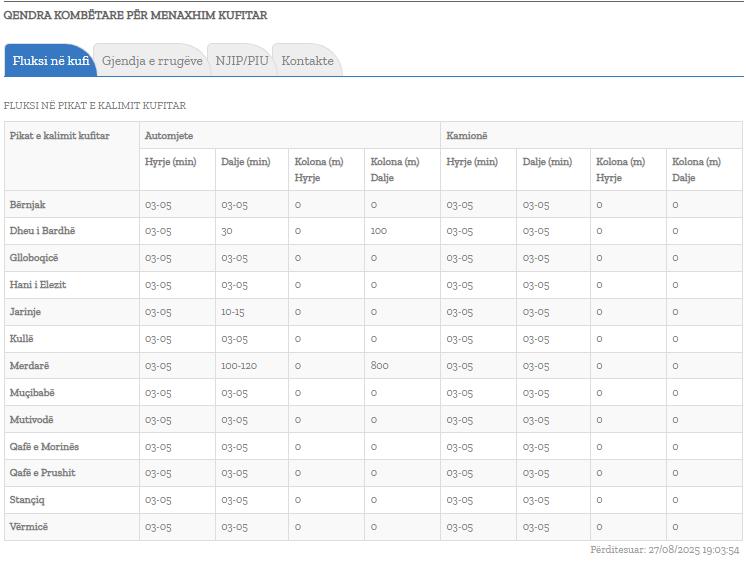746x575 pixels.
Task: Select the Qafë e Prushit row label
Action: 42,473
